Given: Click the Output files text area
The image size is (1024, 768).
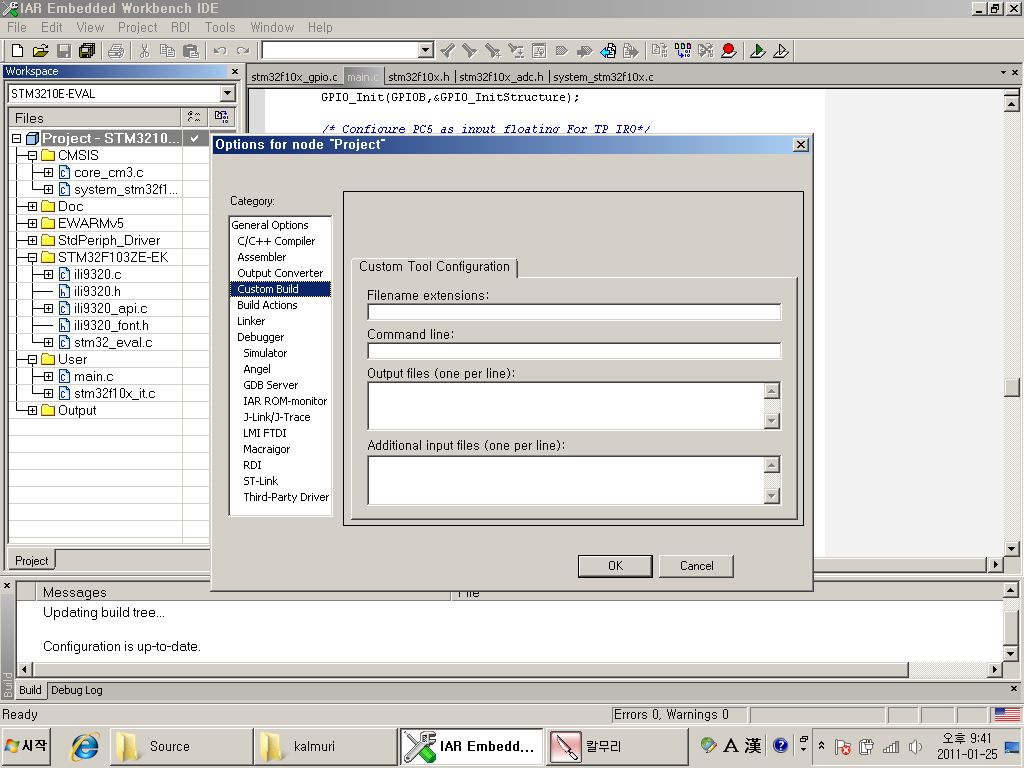Looking at the screenshot, I should pyautogui.click(x=566, y=406).
